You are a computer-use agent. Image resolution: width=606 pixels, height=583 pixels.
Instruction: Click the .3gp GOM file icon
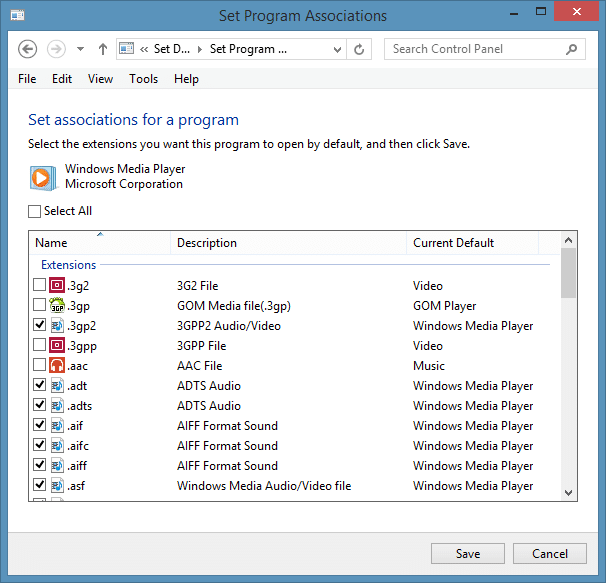(57, 305)
